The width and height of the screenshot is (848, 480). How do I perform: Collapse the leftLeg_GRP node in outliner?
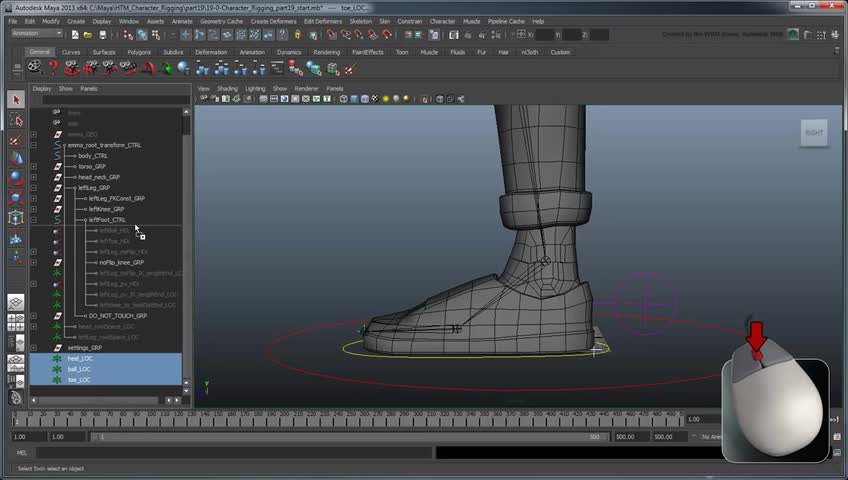(33, 188)
